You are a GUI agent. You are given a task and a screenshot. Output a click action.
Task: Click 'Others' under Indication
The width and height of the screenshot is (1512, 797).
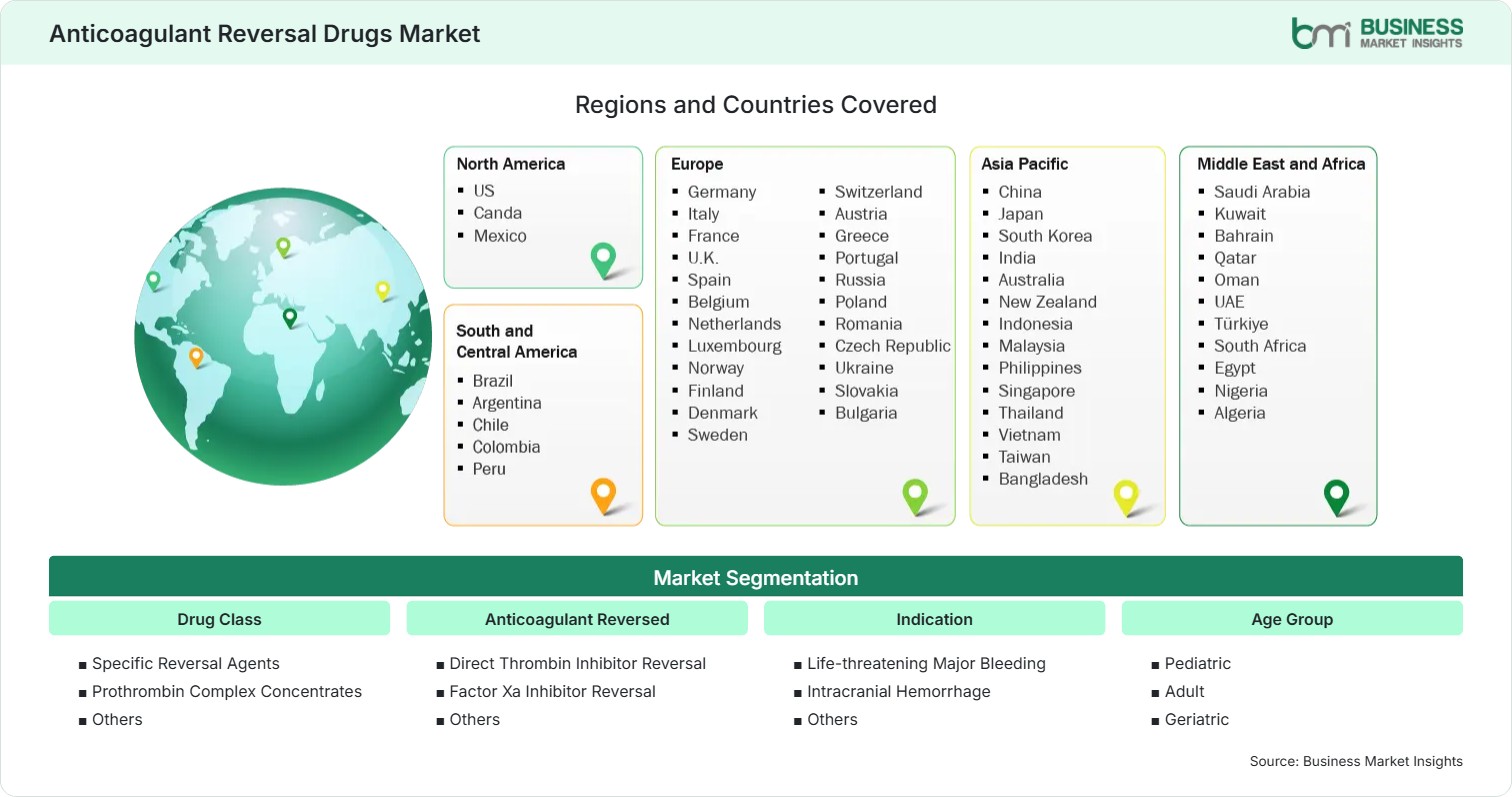click(x=833, y=719)
